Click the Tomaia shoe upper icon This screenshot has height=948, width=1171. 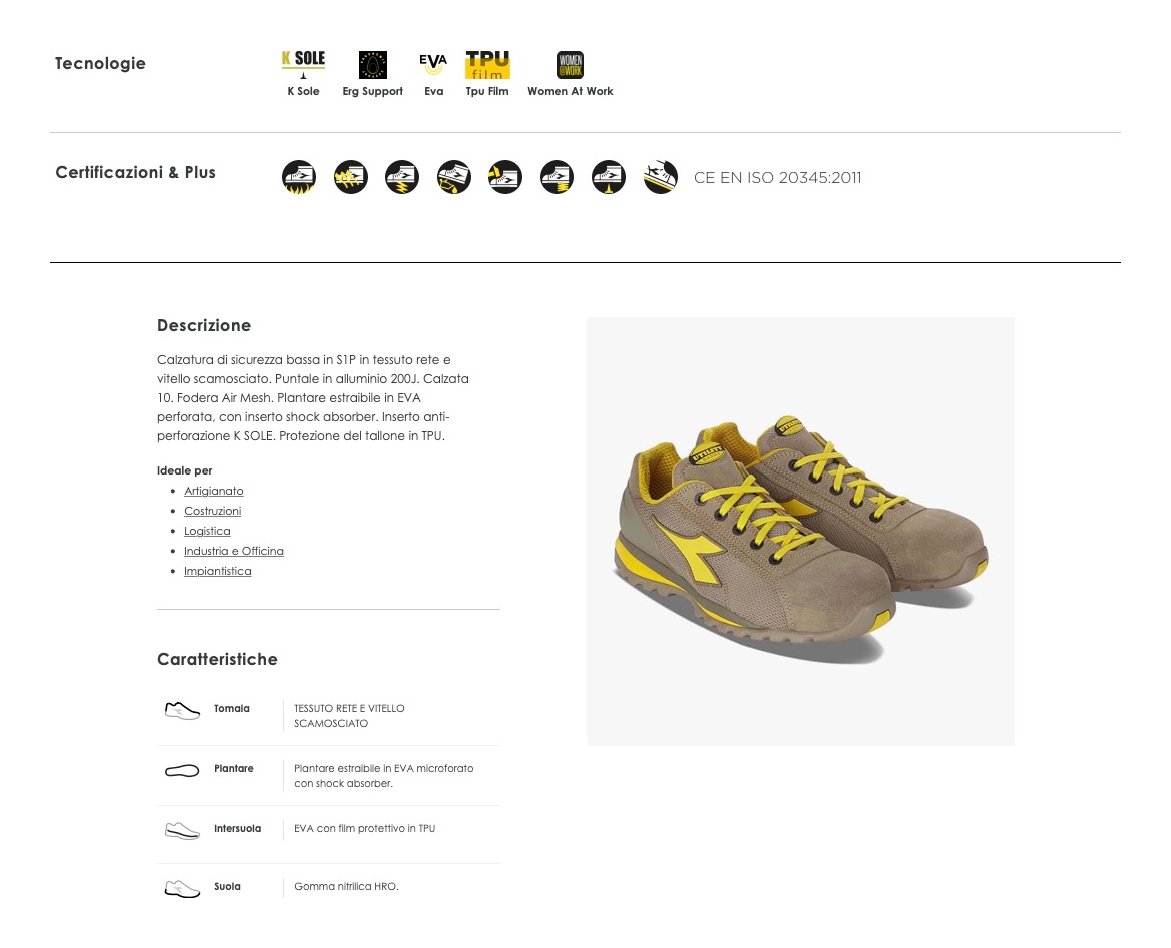point(182,710)
